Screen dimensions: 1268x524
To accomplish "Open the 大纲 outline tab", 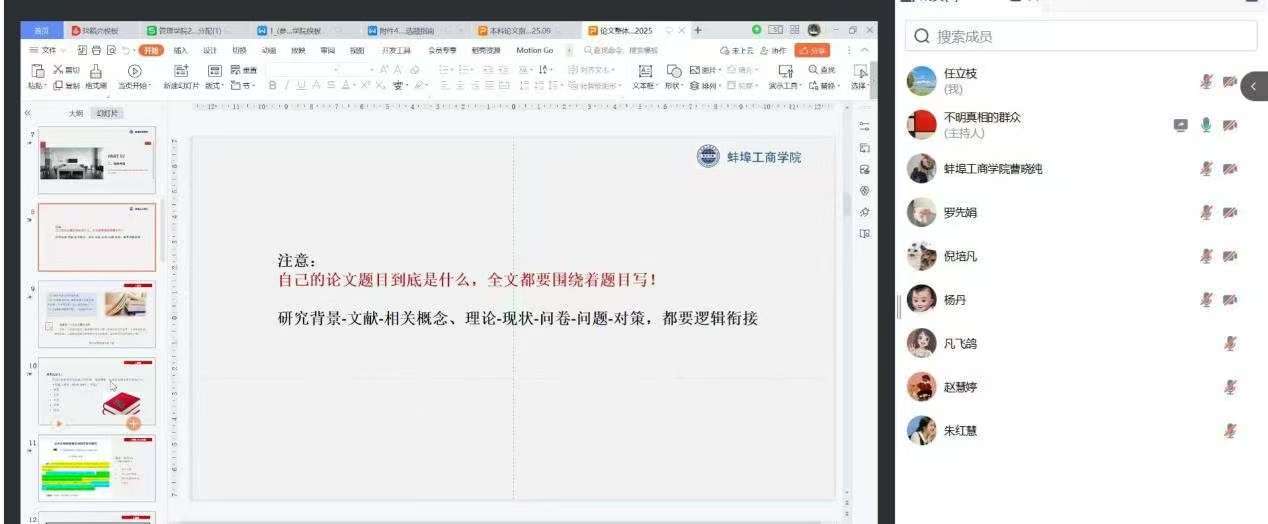I will 76,113.
